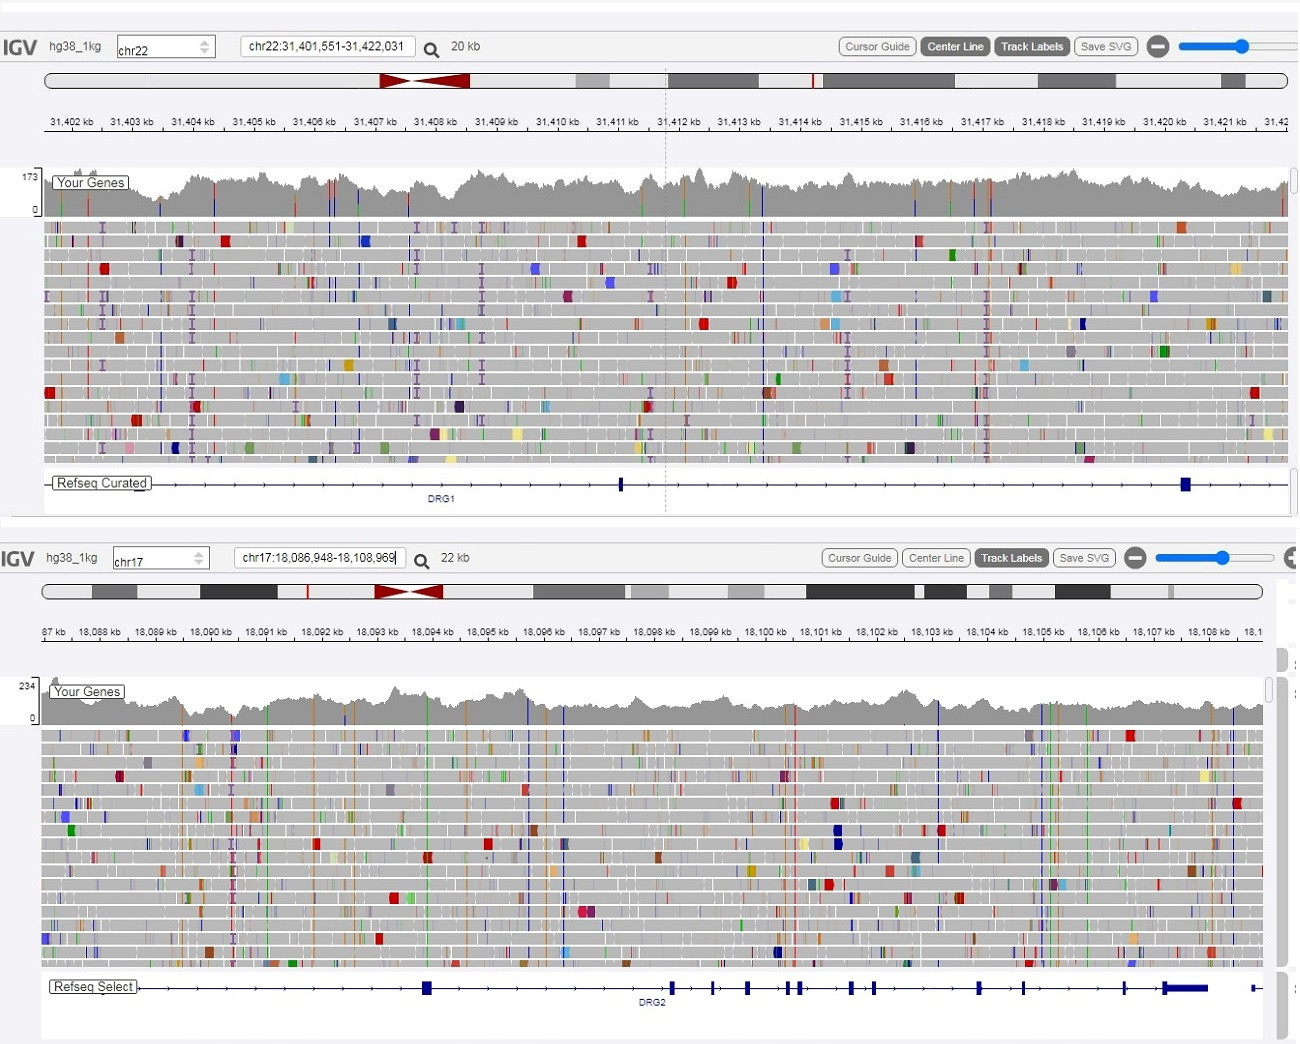
Task: Click the Refseq Curated track label
Action: tap(102, 483)
